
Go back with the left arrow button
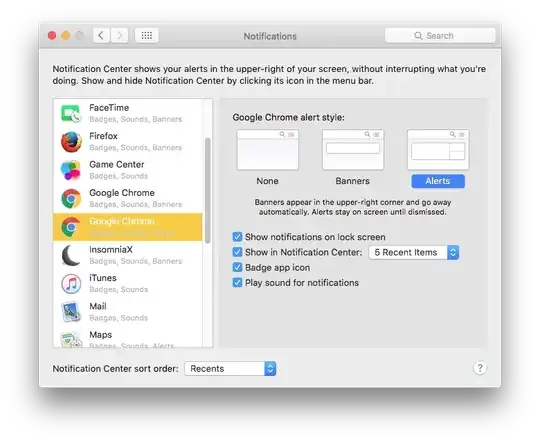101,35
